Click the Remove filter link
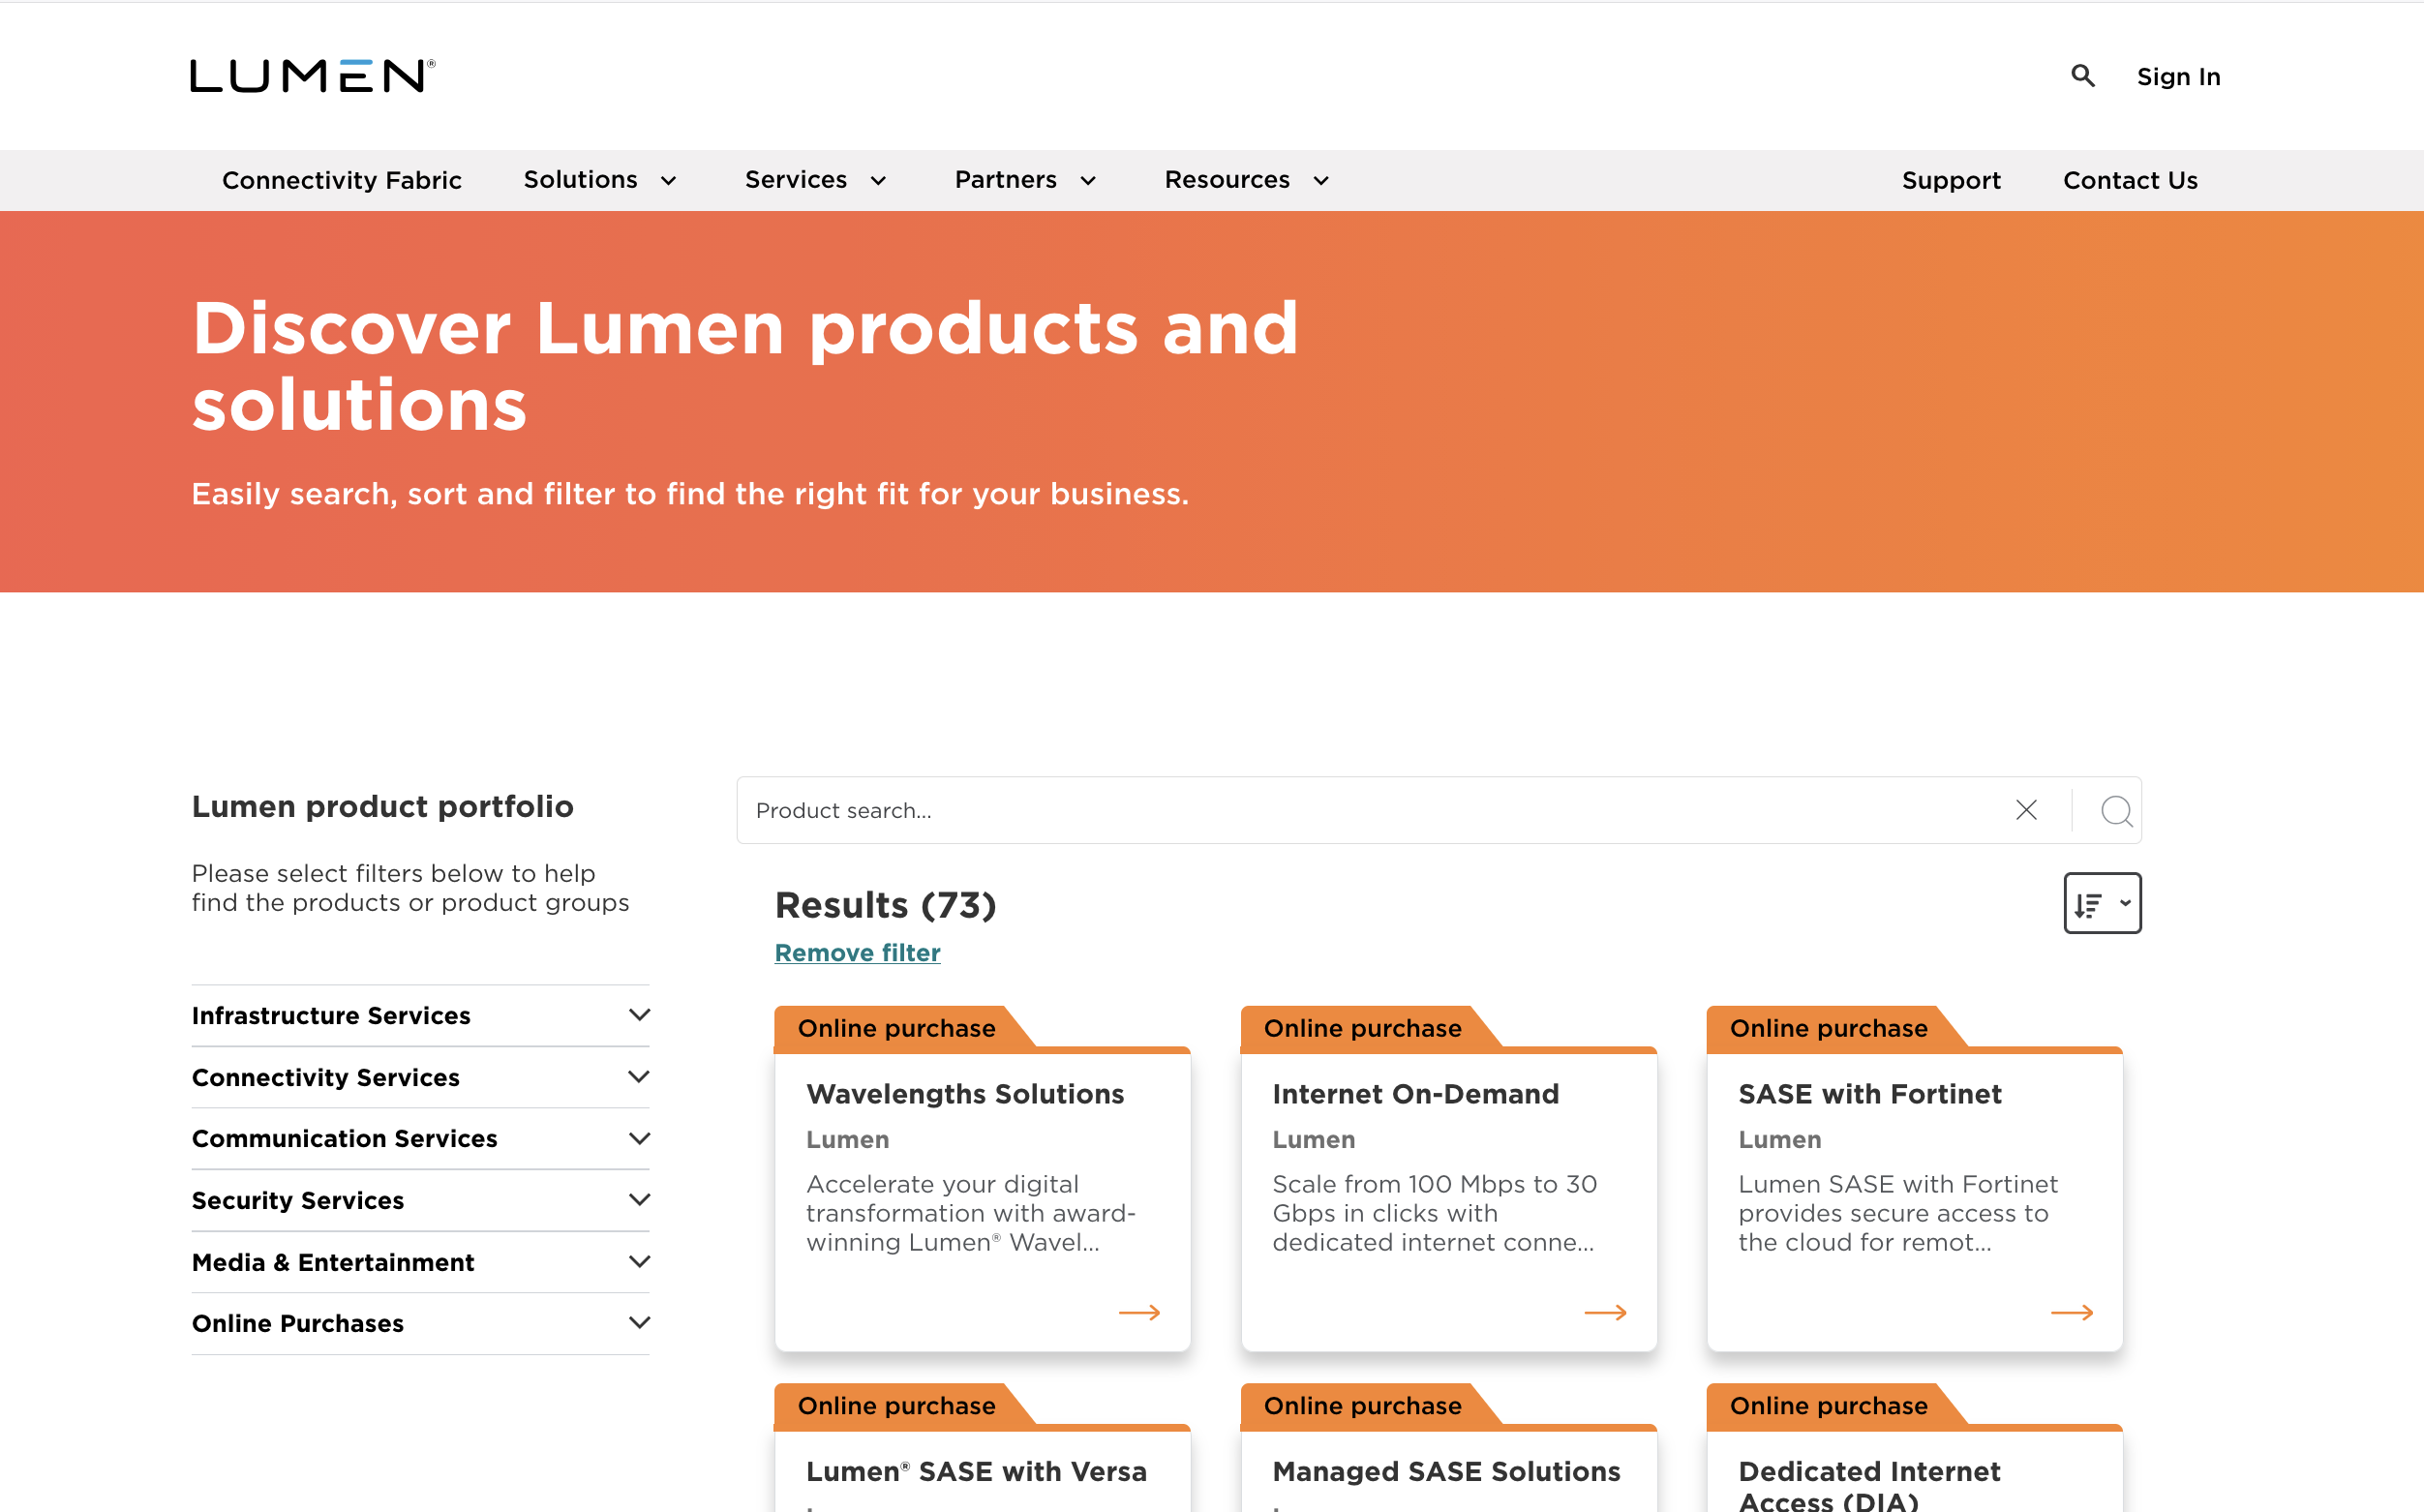The width and height of the screenshot is (2424, 1512). click(x=857, y=953)
